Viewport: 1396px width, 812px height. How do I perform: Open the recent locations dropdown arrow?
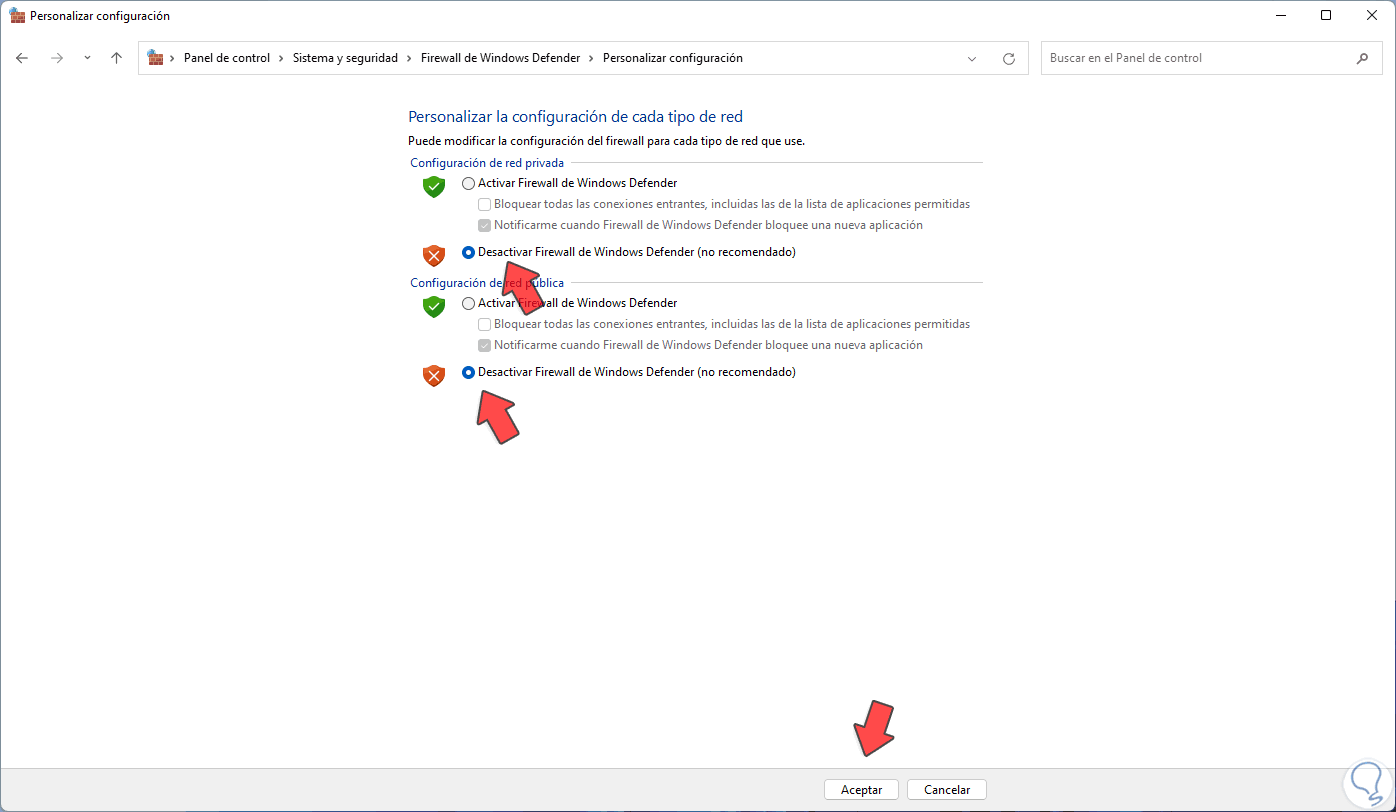(x=87, y=58)
